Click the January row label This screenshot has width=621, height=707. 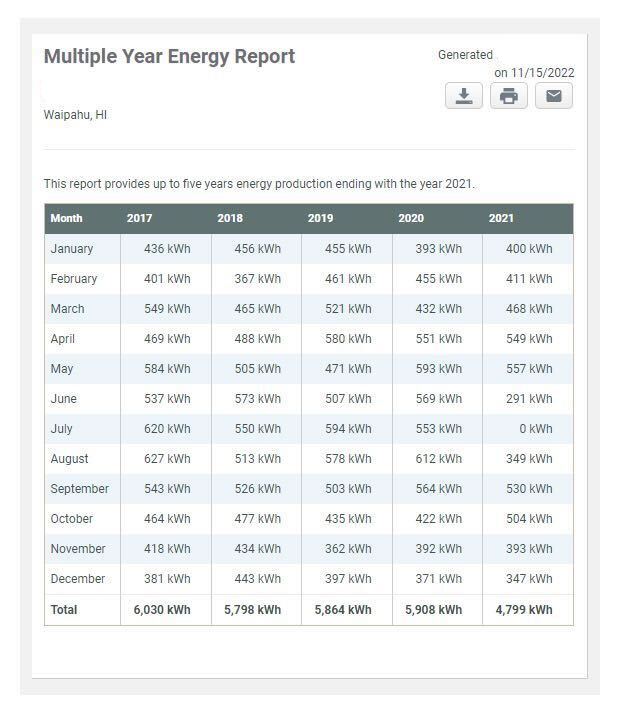pos(72,249)
